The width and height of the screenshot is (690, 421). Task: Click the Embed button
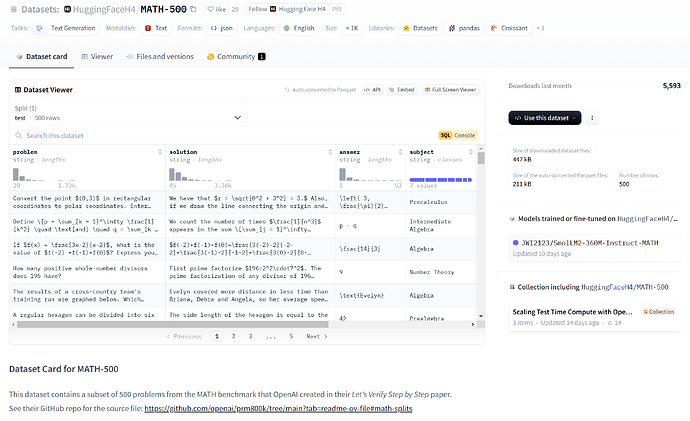pyautogui.click(x=402, y=89)
